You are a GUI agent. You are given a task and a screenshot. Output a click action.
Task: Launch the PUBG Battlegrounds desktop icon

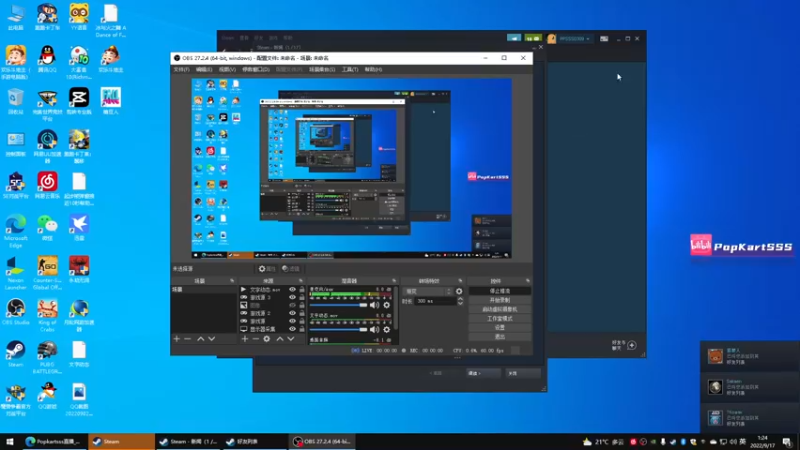pos(47,358)
